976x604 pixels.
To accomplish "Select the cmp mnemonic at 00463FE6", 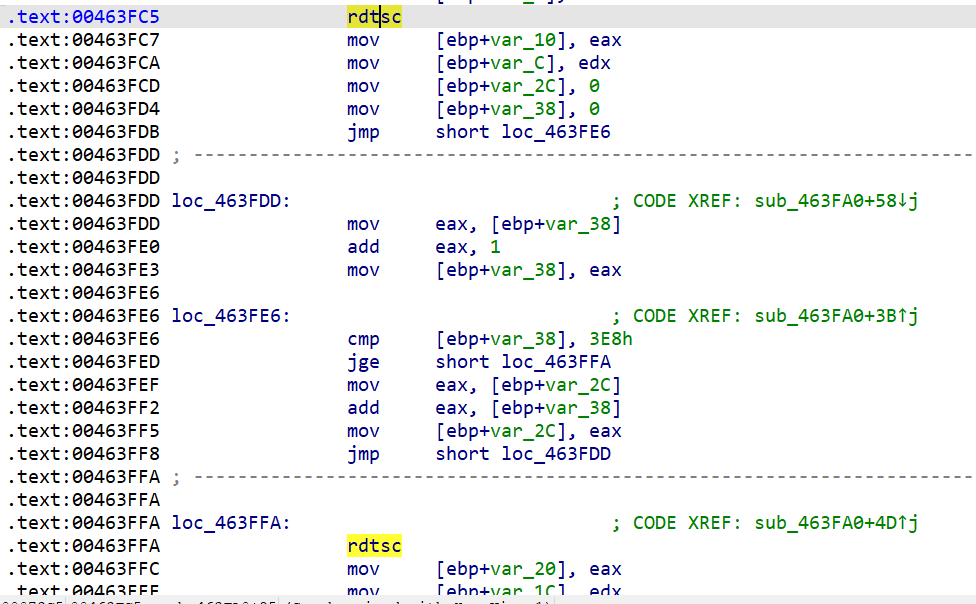I will (363, 339).
